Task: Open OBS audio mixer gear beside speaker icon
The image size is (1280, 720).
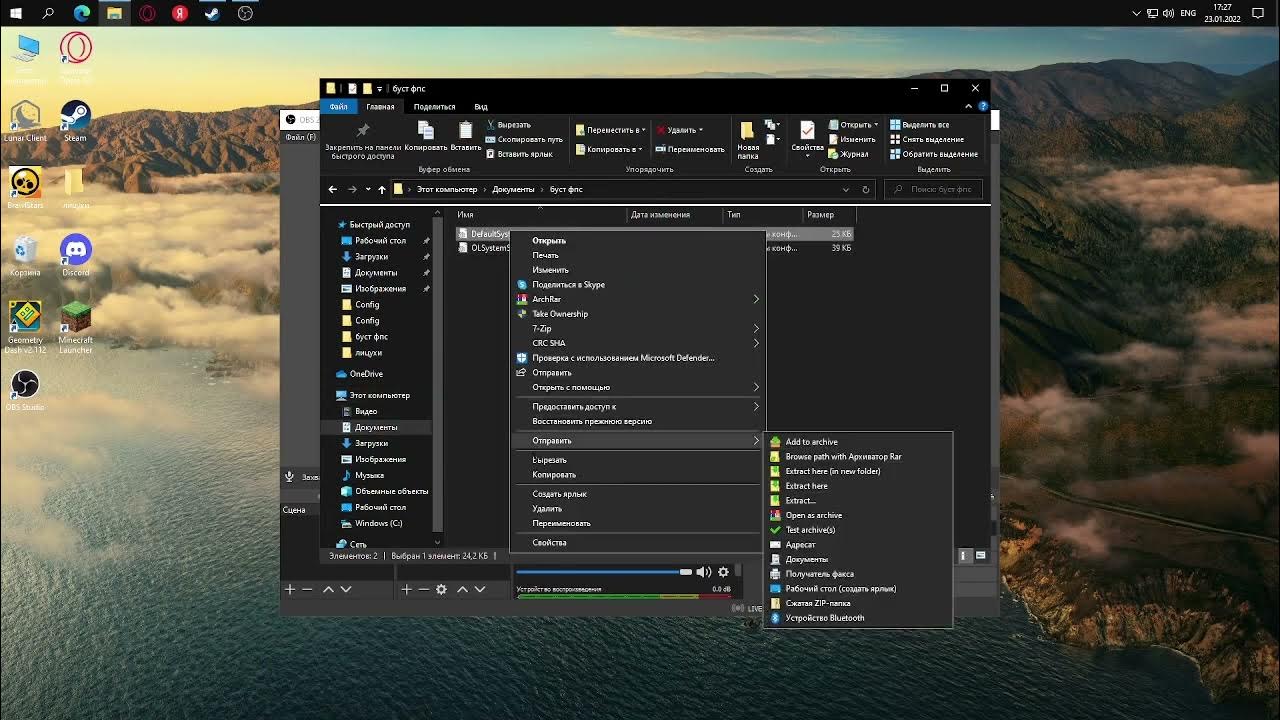Action: tap(723, 572)
